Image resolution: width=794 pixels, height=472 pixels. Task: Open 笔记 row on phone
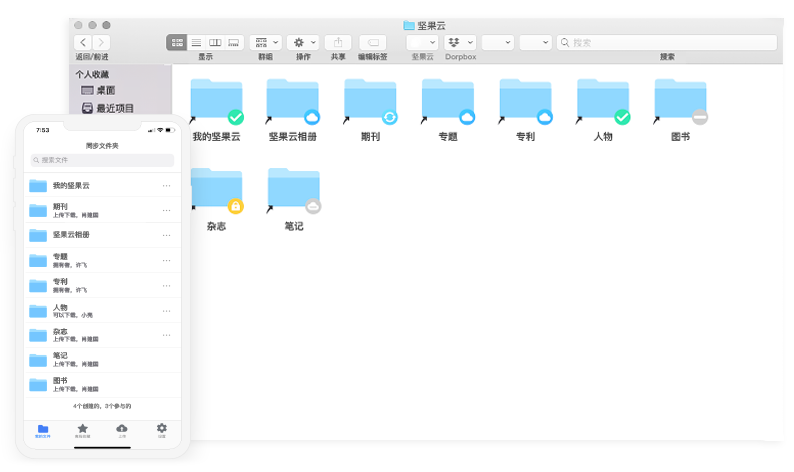(x=102, y=360)
